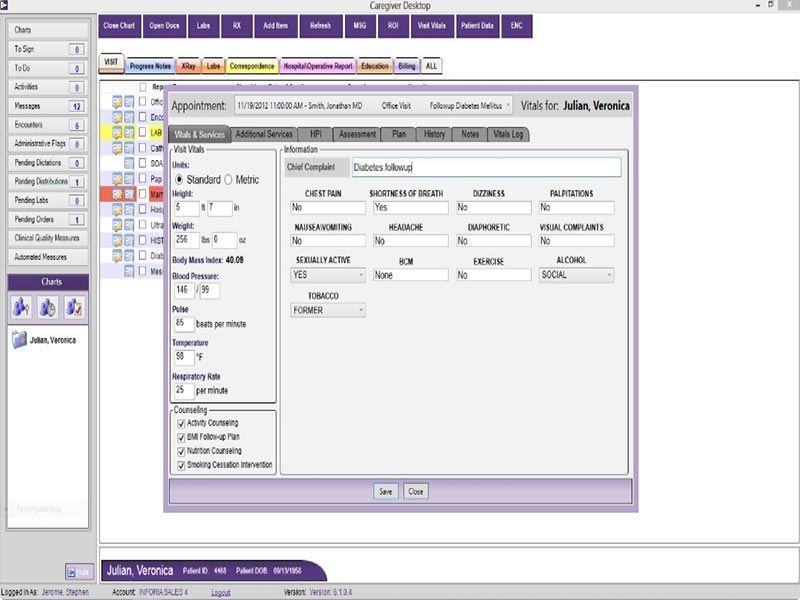Click the Temperature value field
The image size is (800, 600).
pyautogui.click(x=184, y=357)
